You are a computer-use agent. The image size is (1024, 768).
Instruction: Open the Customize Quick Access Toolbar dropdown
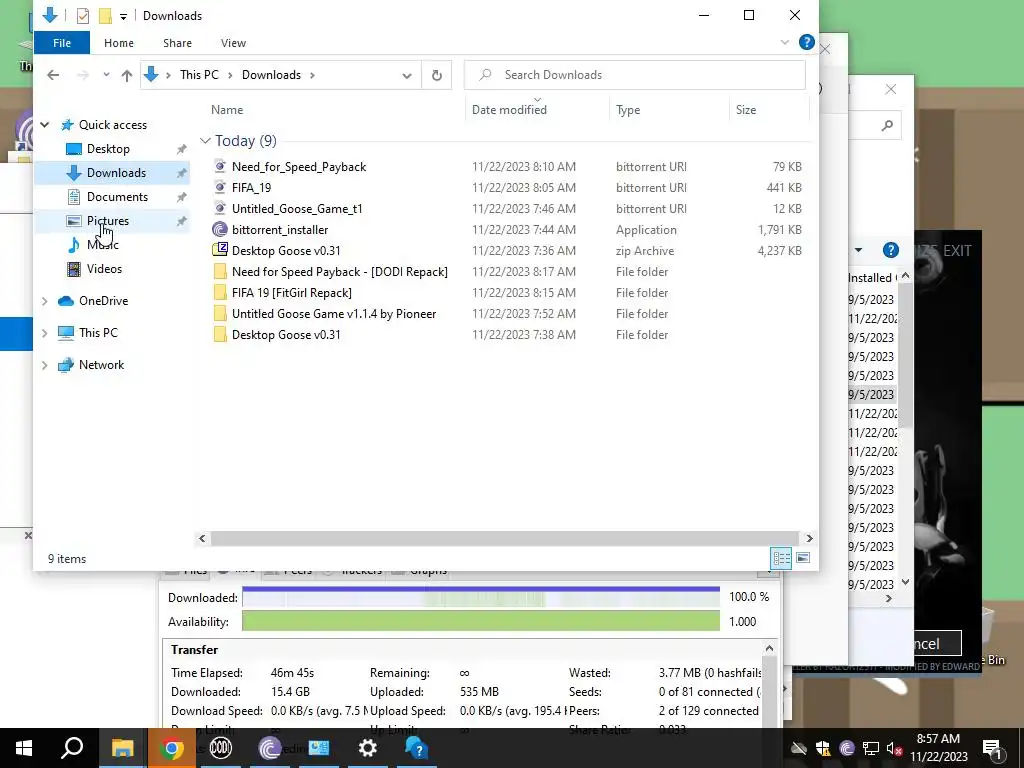(123, 16)
